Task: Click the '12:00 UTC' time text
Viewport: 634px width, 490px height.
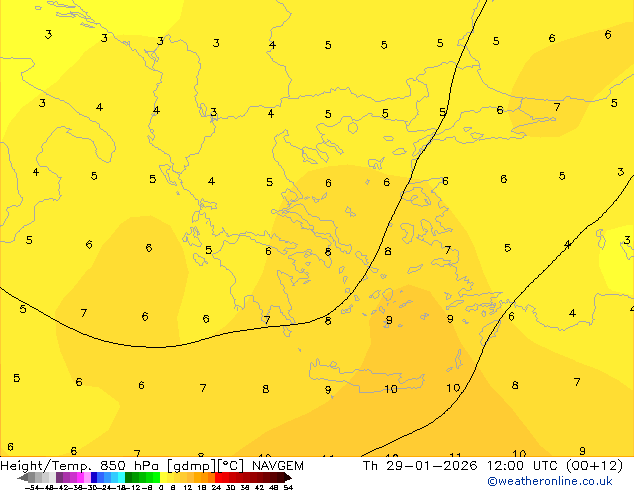Action: (x=522, y=466)
